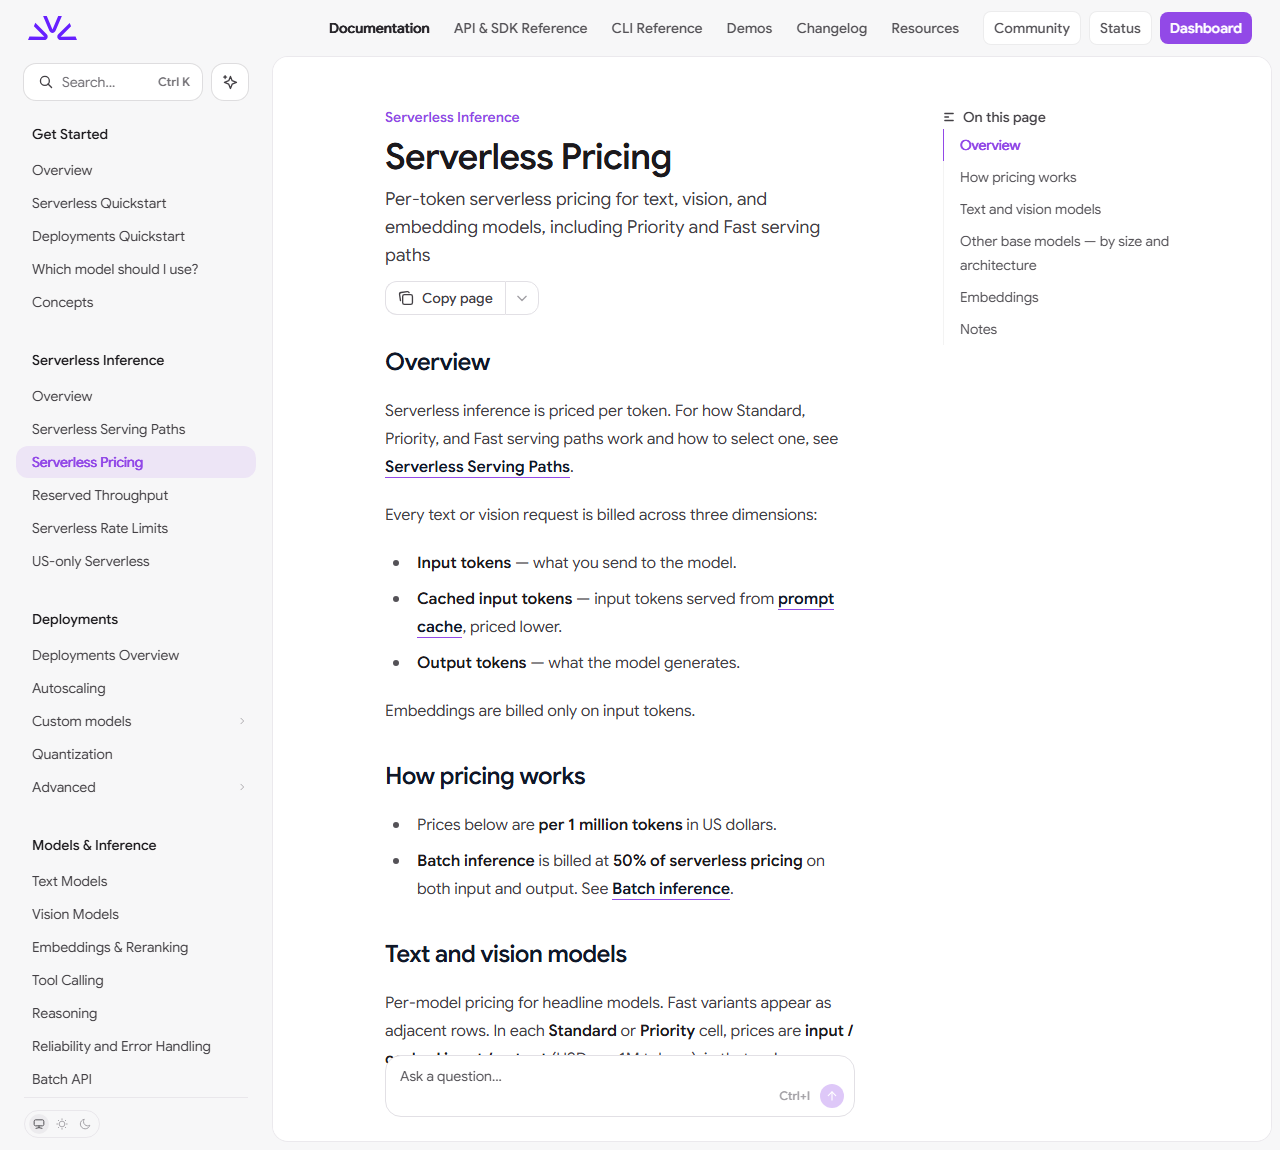Open the Demos tab

click(x=749, y=28)
